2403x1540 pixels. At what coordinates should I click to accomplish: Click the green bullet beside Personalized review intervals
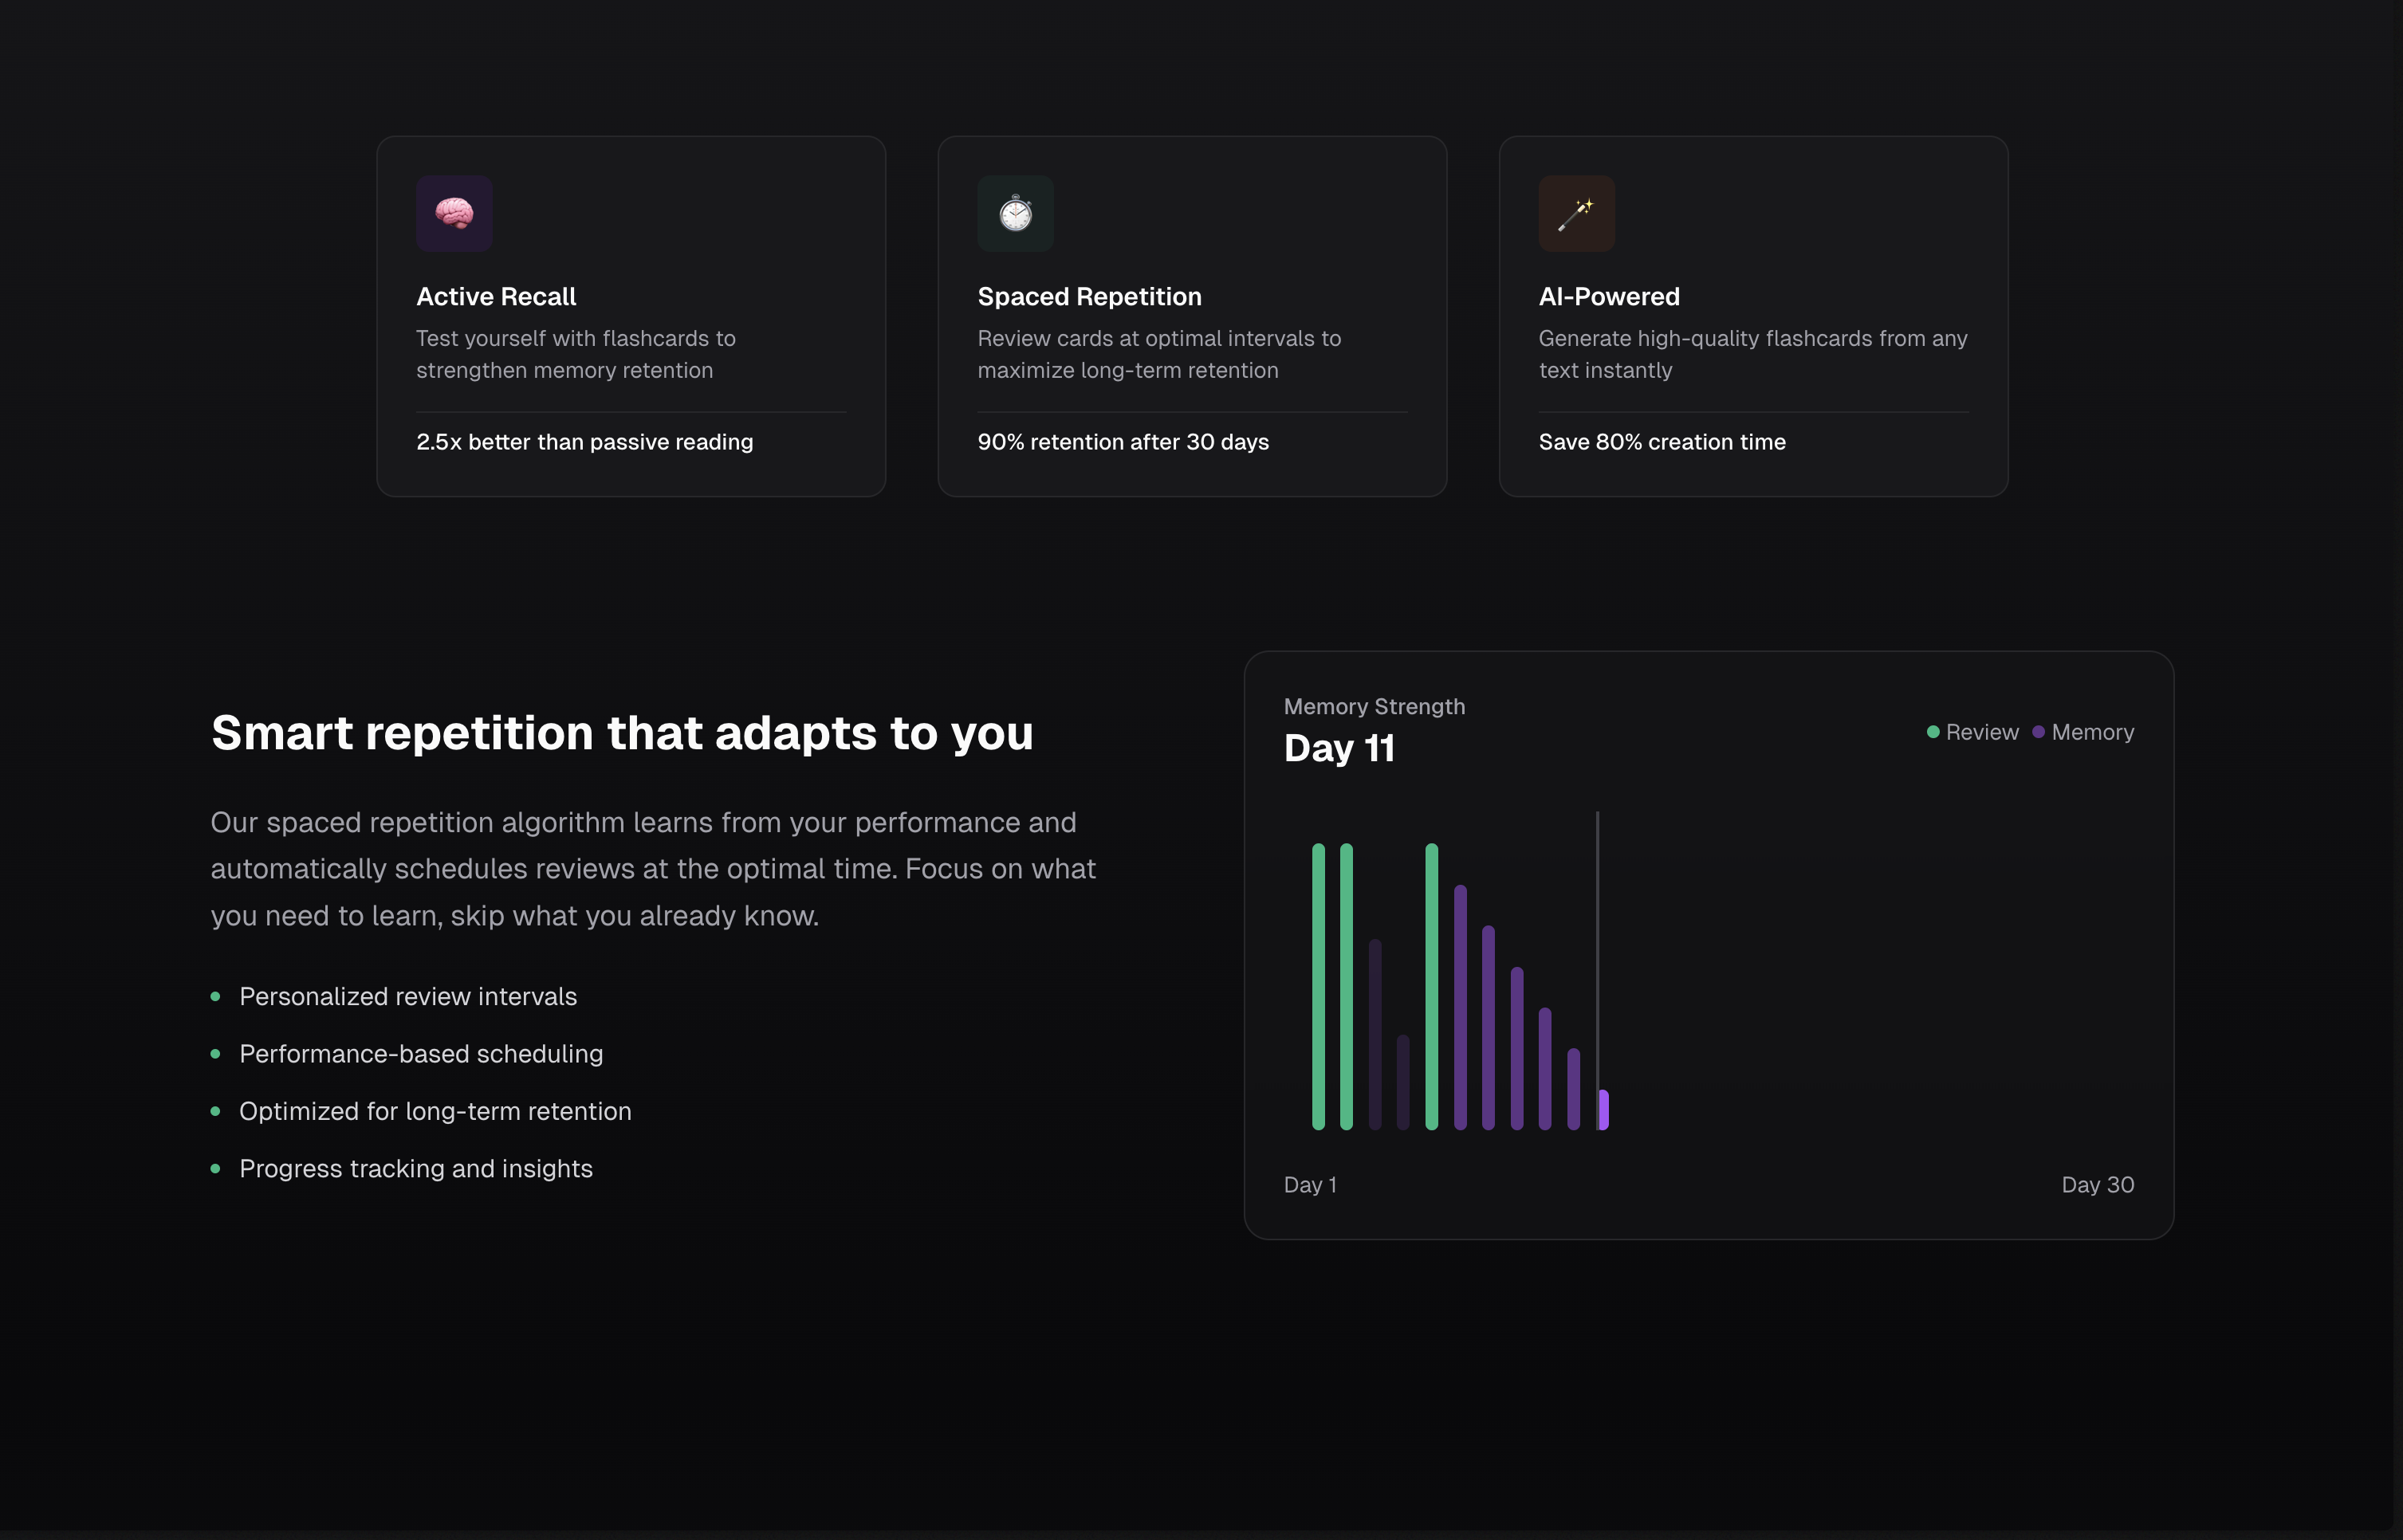click(215, 996)
